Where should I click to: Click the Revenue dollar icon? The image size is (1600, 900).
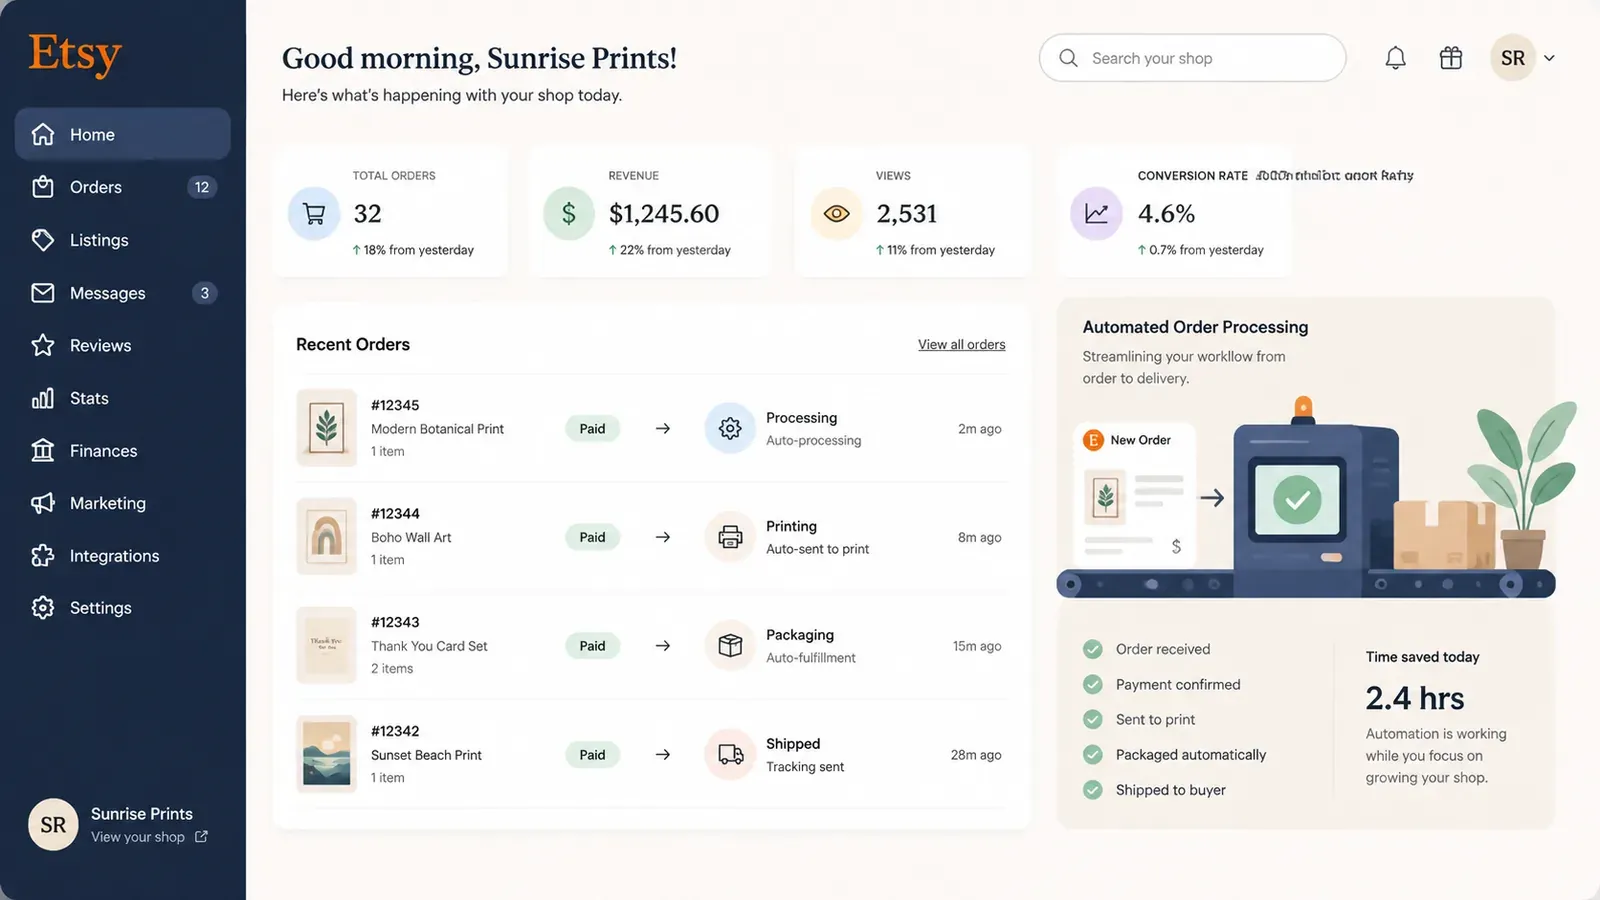point(569,214)
